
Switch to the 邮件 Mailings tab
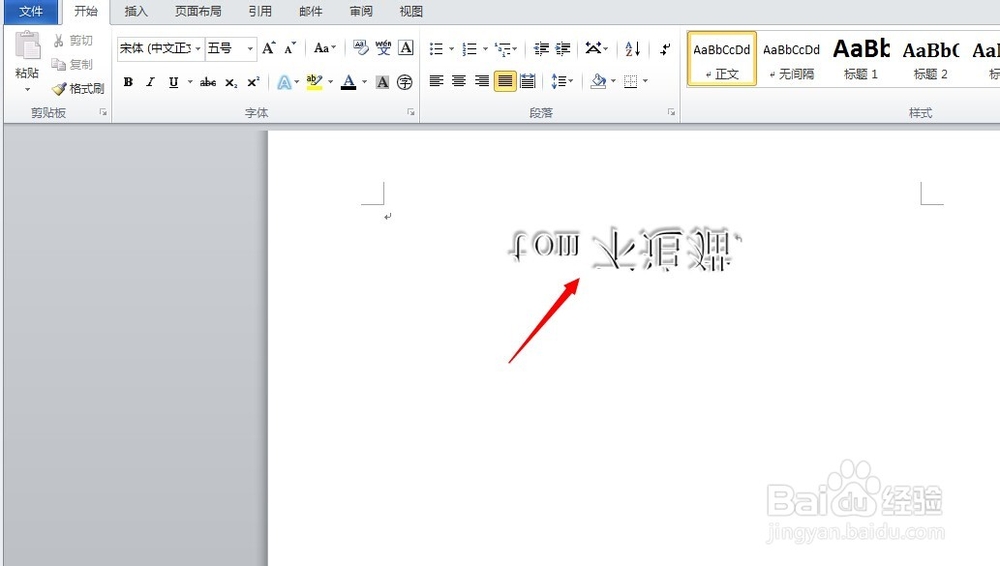coord(311,11)
